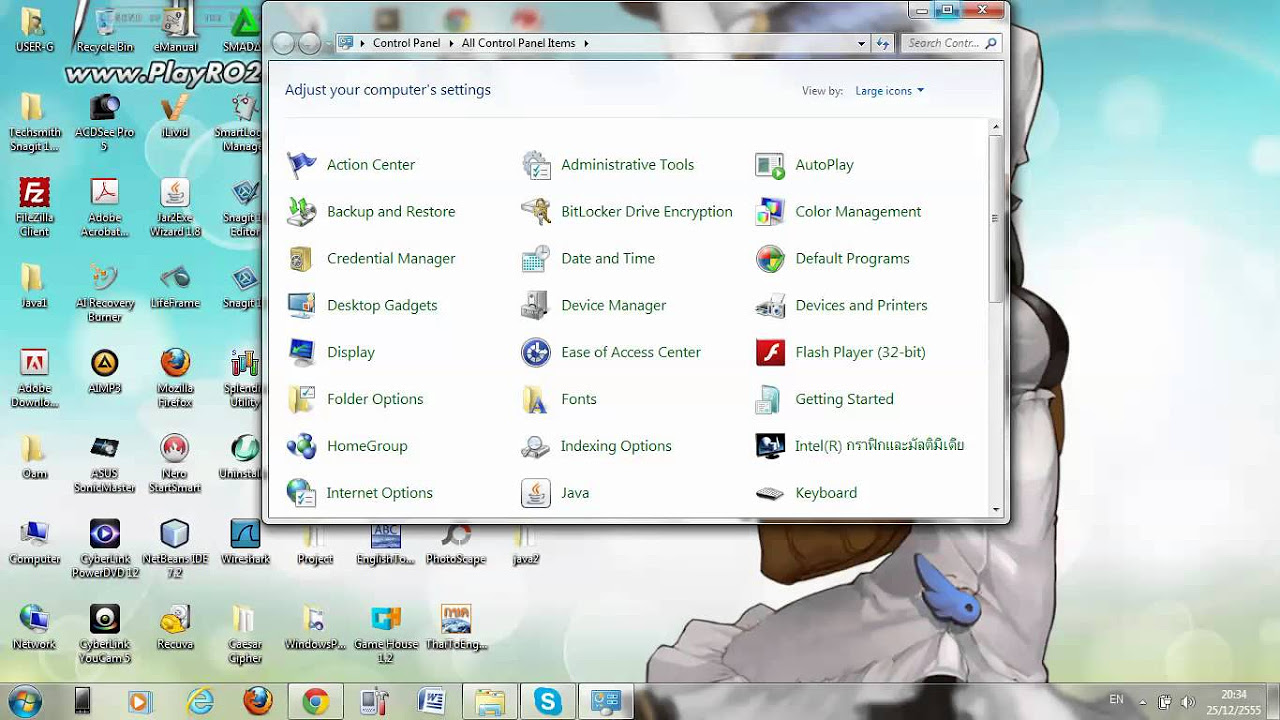This screenshot has height=720, width=1280.
Task: Open Getting Started icon
Action: click(770, 399)
